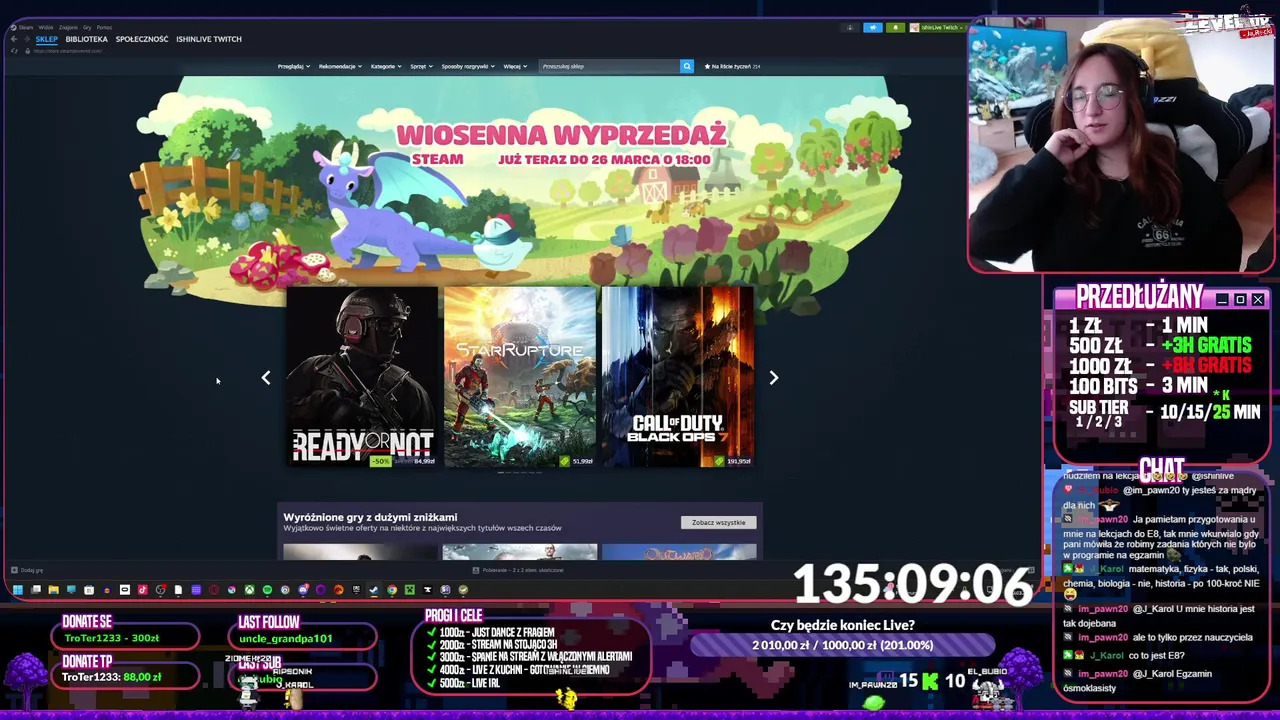Open the Gry menu
This screenshot has width=1280, height=720.
pyautogui.click(x=87, y=27)
